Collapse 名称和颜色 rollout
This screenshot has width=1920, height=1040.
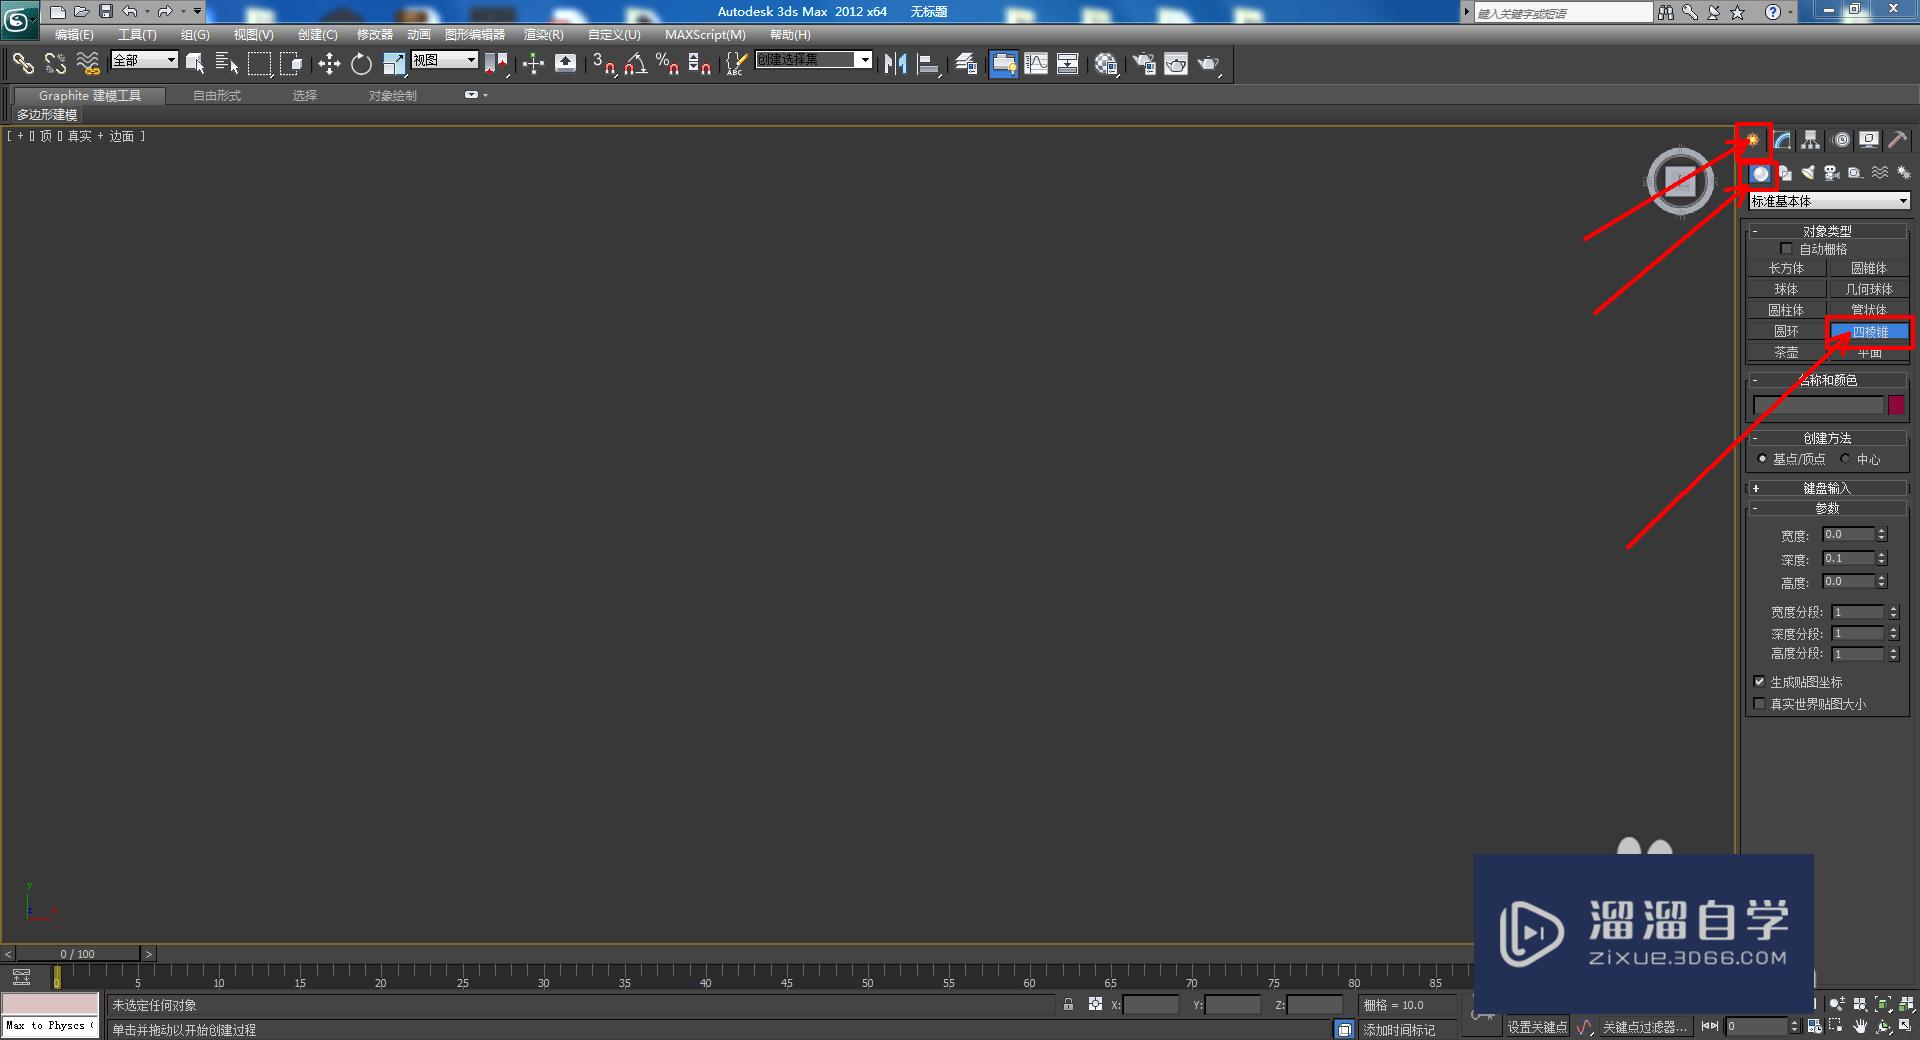click(x=1827, y=380)
